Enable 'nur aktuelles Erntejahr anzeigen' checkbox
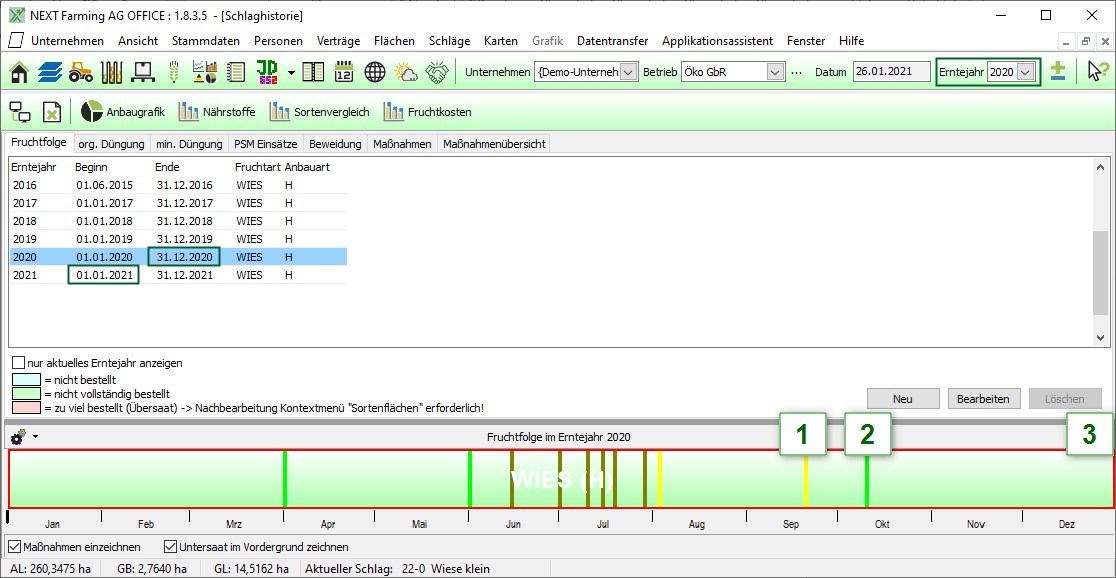 tap(19, 363)
